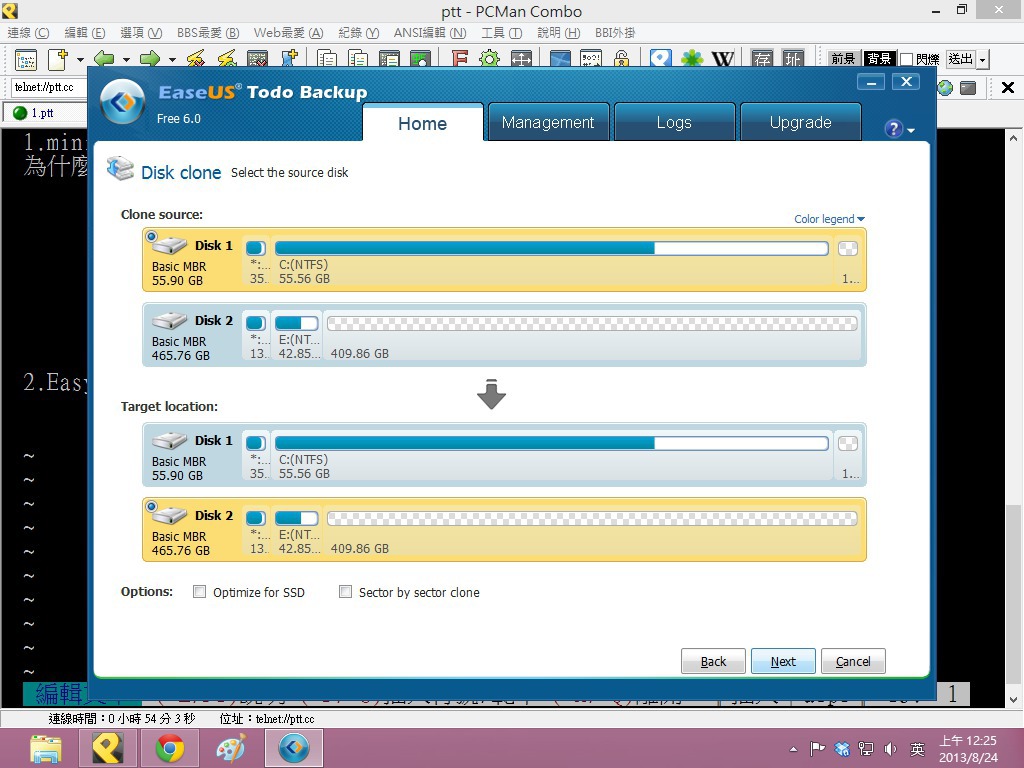The width and height of the screenshot is (1024, 768).
Task: Open the volume speaker tray icon
Action: coord(890,749)
